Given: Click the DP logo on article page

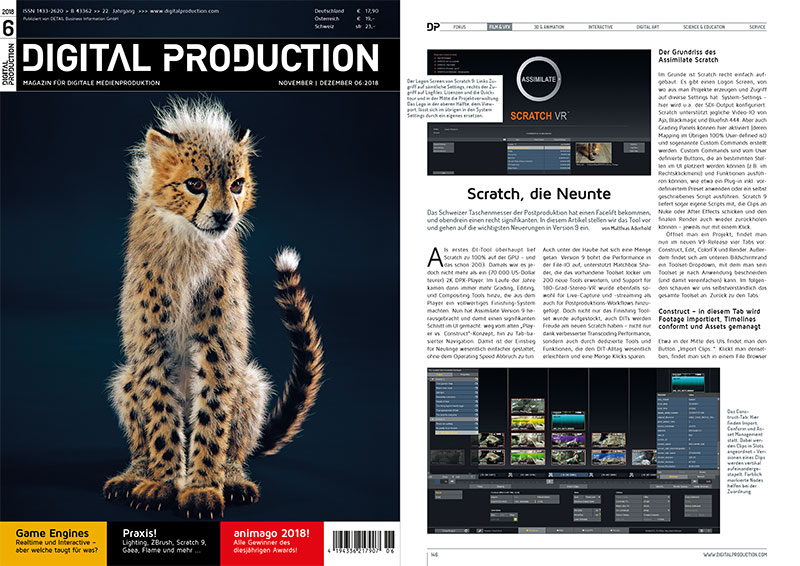Looking at the screenshot, I should click(433, 27).
